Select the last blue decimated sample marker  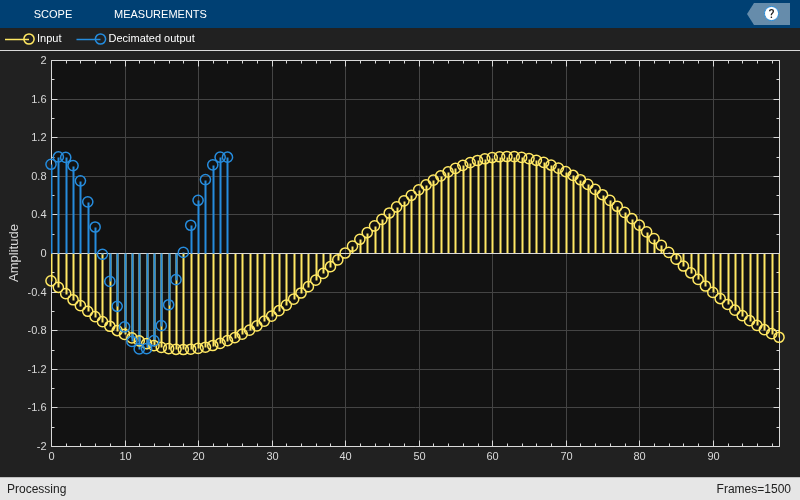click(x=228, y=157)
